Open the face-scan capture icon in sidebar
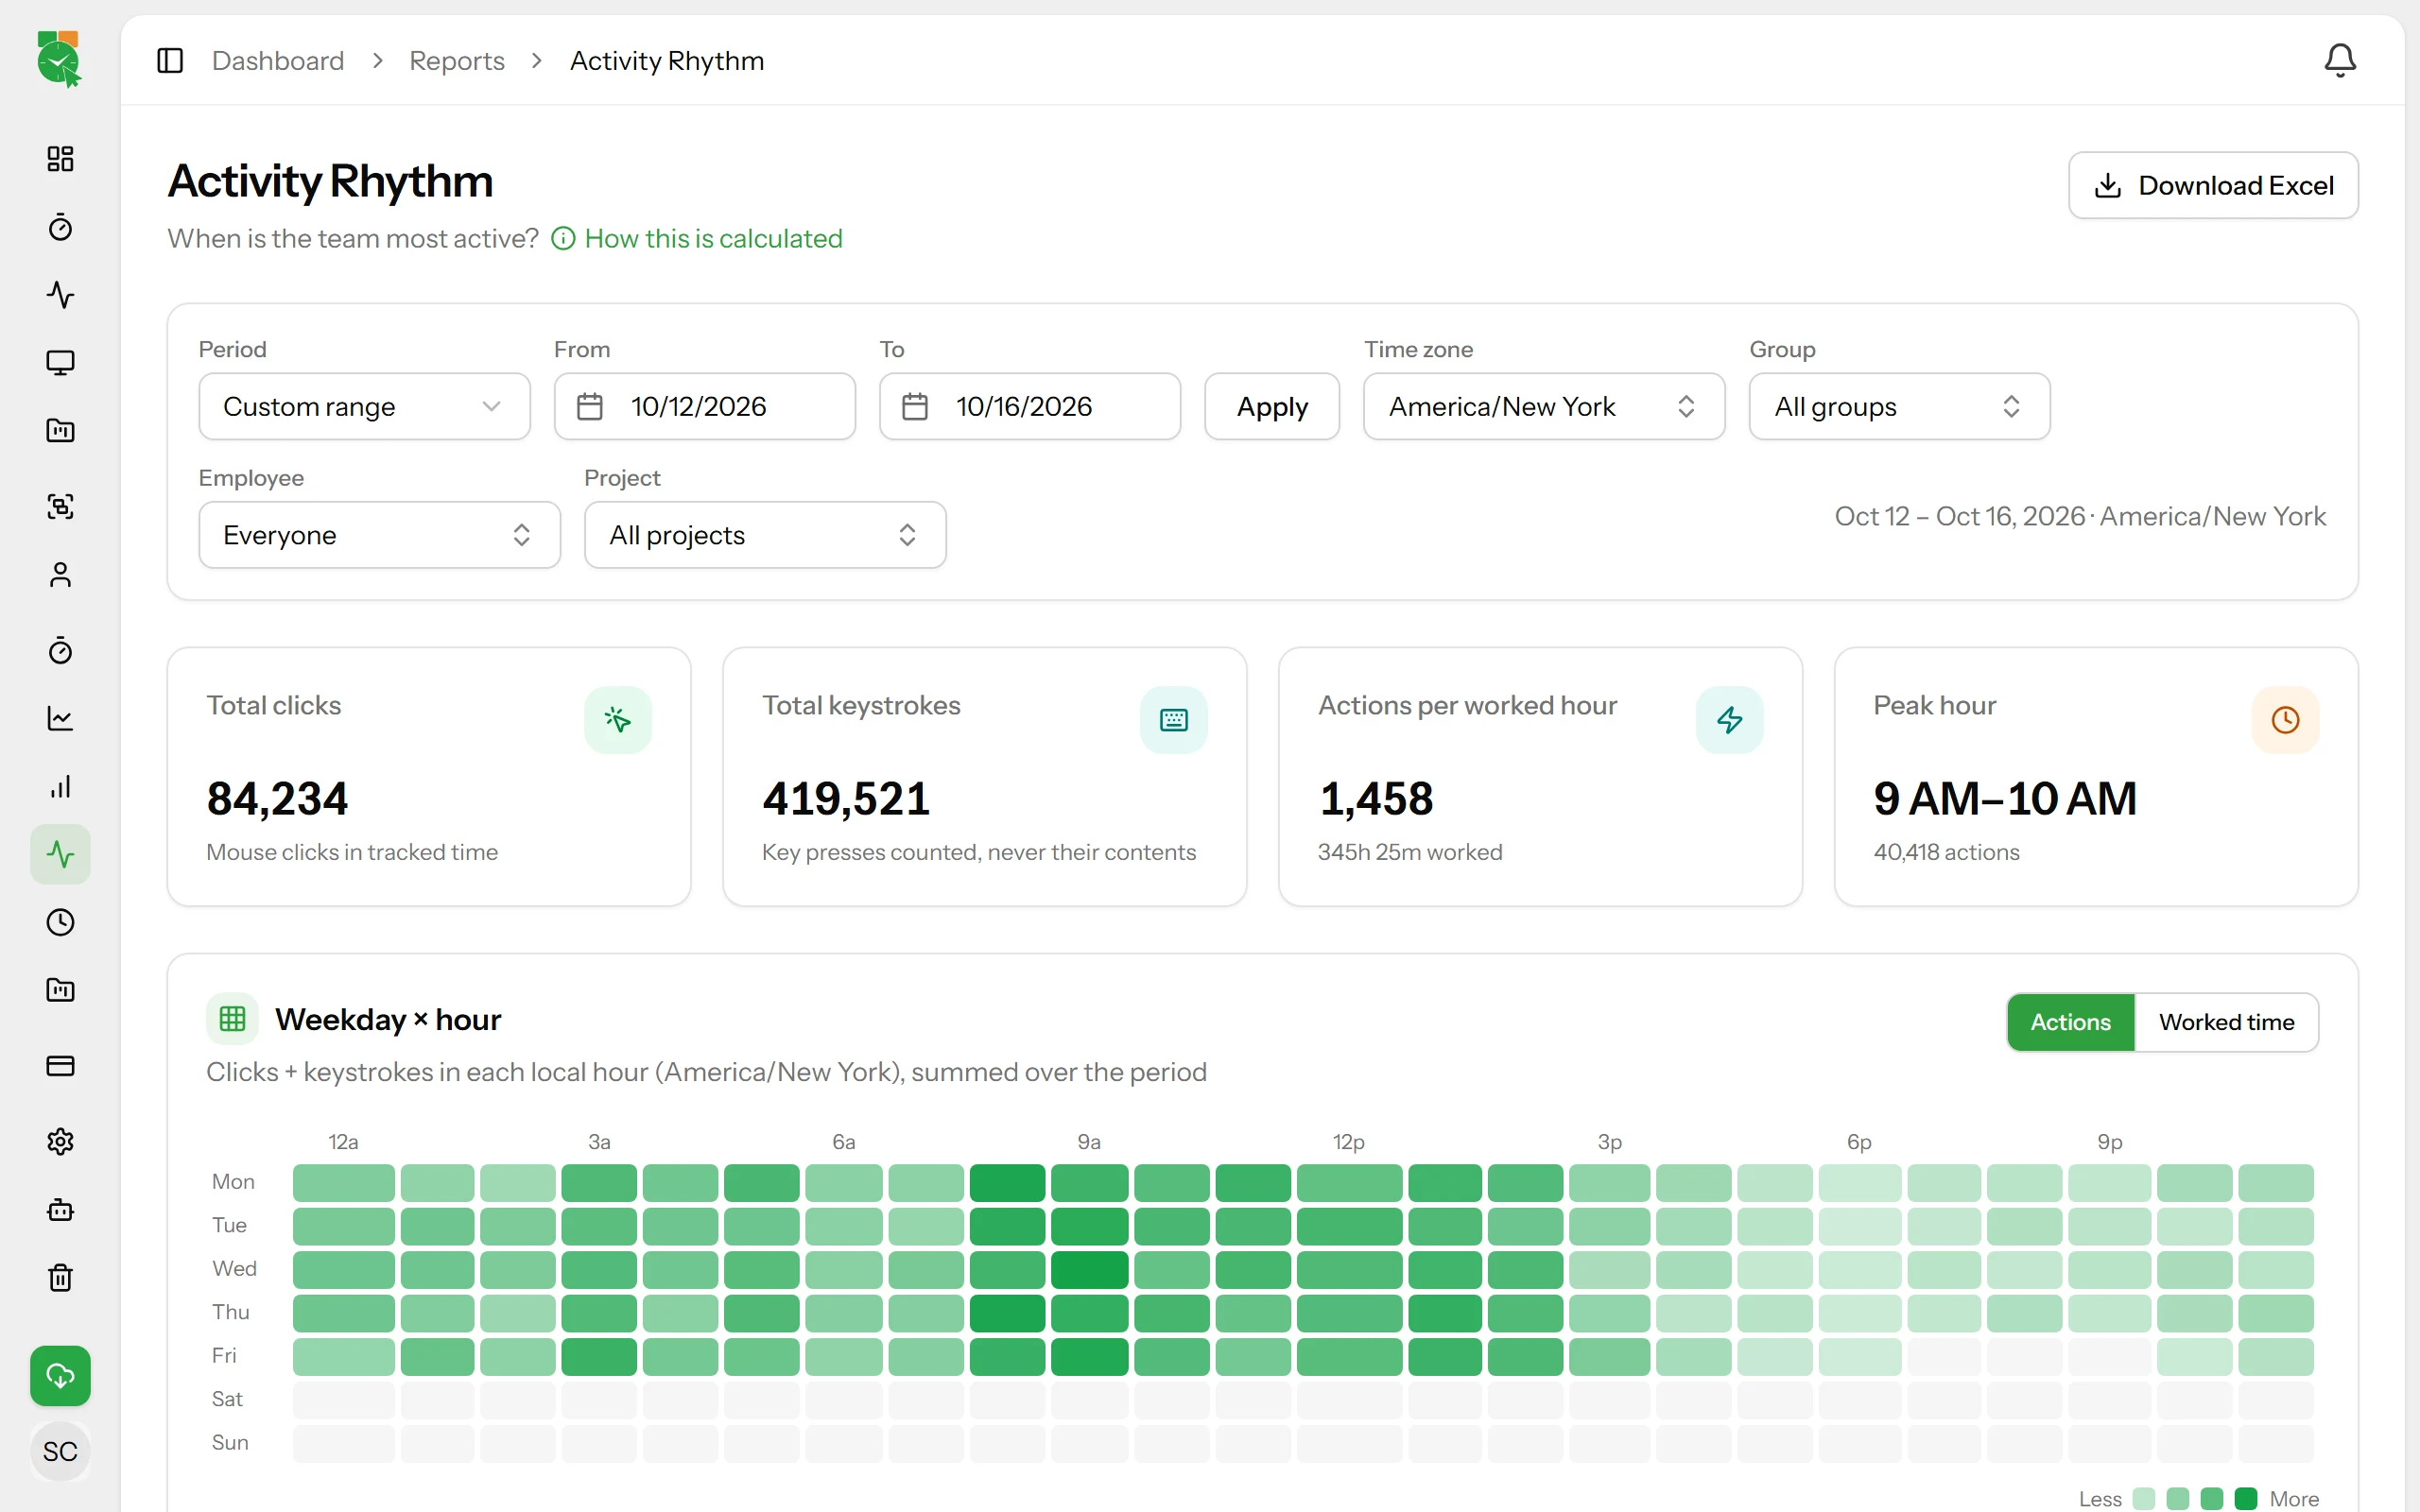This screenshot has width=2420, height=1512. (x=60, y=506)
